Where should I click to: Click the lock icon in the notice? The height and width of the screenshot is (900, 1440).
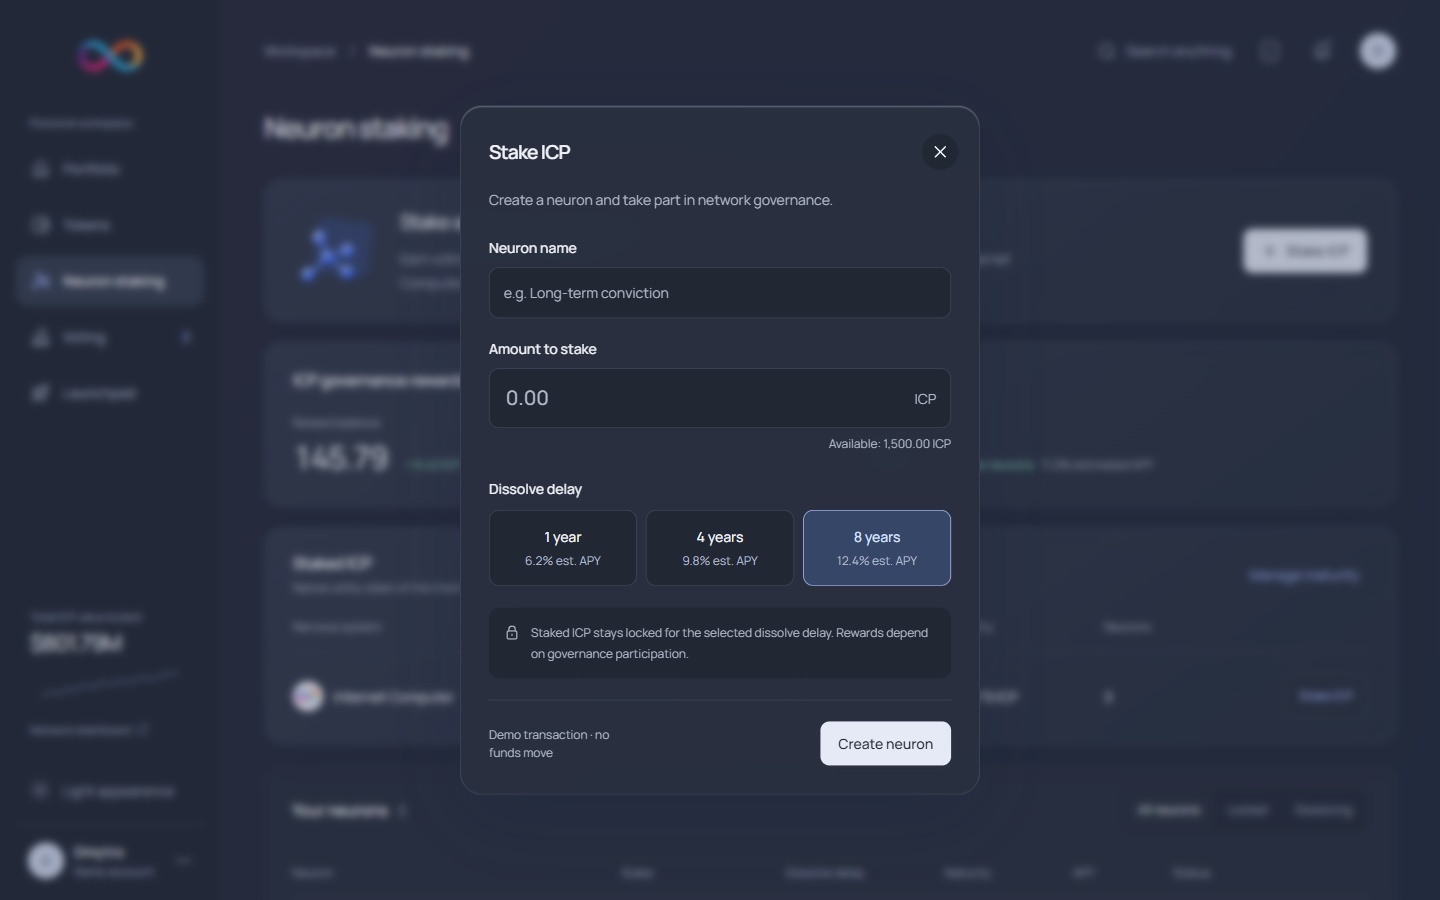512,633
